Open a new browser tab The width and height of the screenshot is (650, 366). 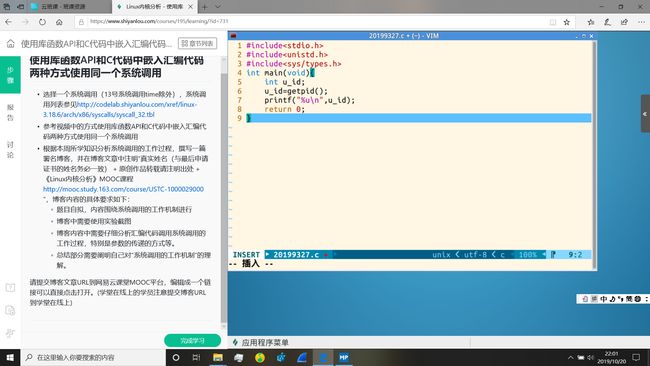coord(205,7)
